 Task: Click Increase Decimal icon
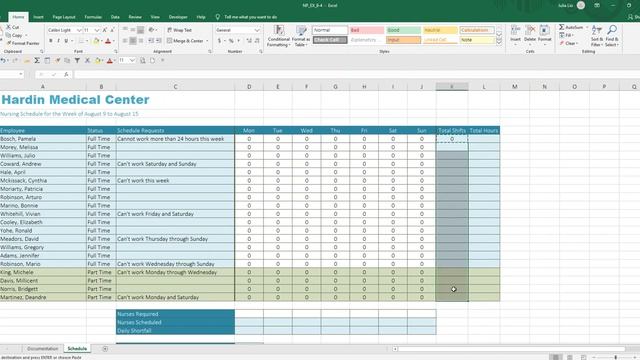tap(249, 41)
